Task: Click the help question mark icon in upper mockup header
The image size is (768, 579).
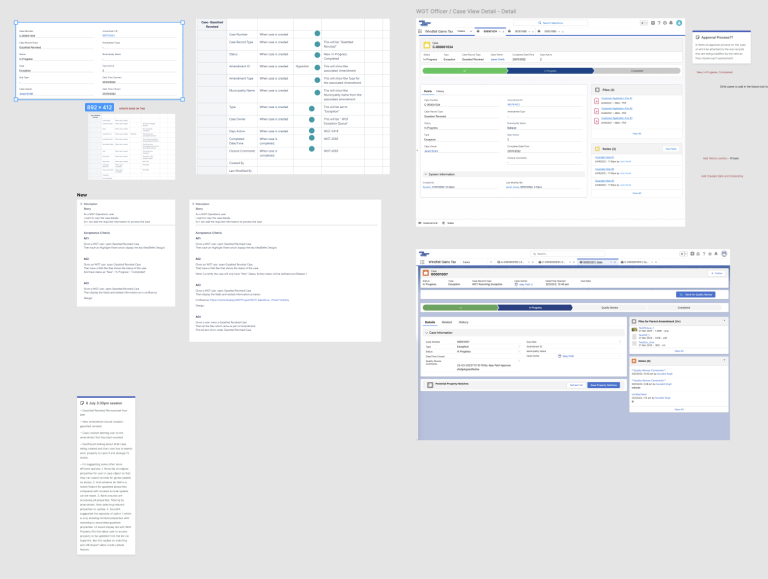Action: tap(659, 23)
